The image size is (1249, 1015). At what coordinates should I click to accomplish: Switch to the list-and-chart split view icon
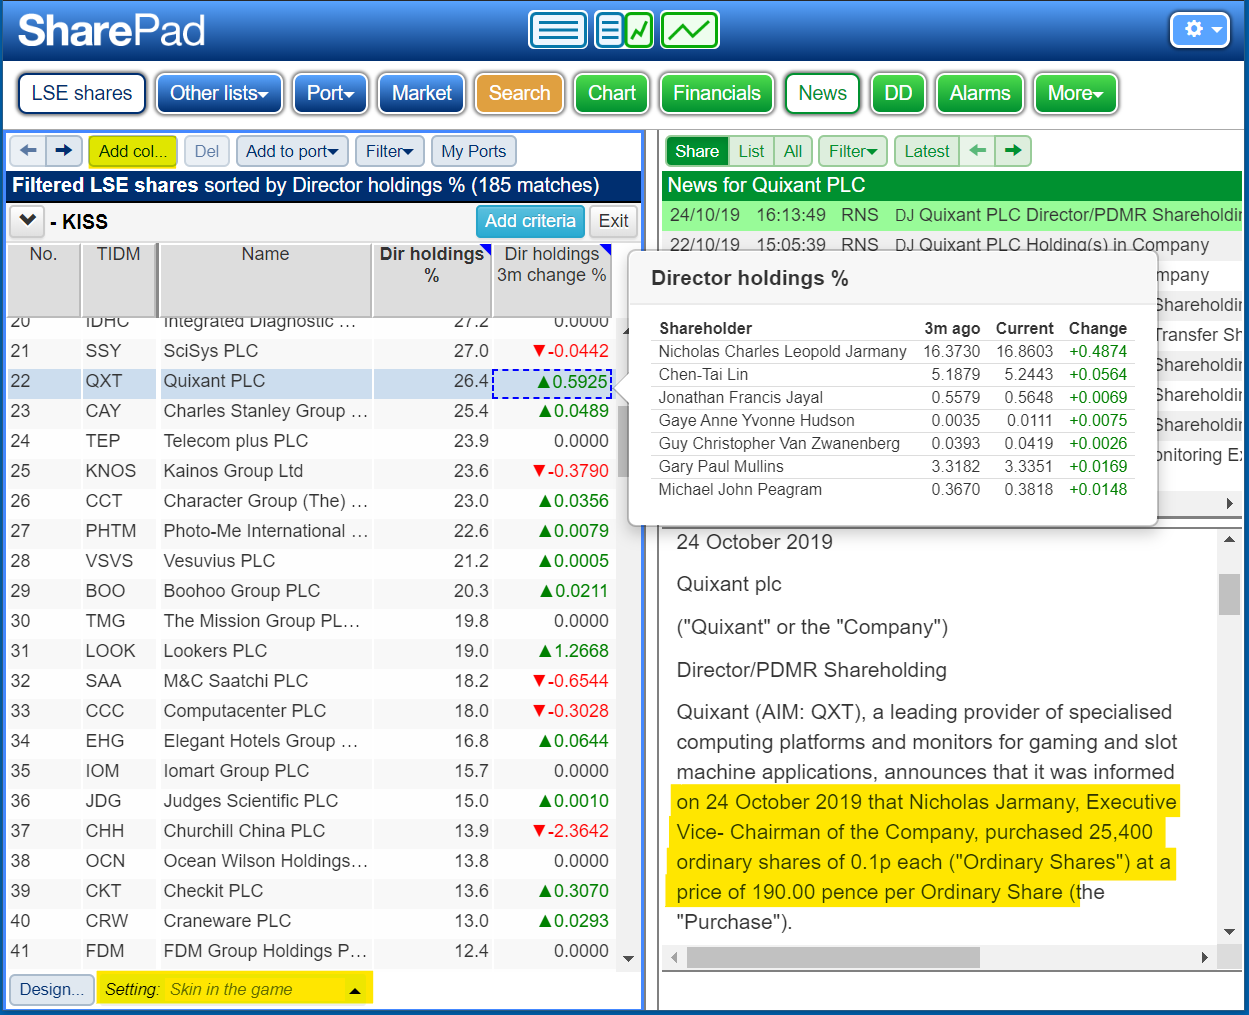click(624, 30)
